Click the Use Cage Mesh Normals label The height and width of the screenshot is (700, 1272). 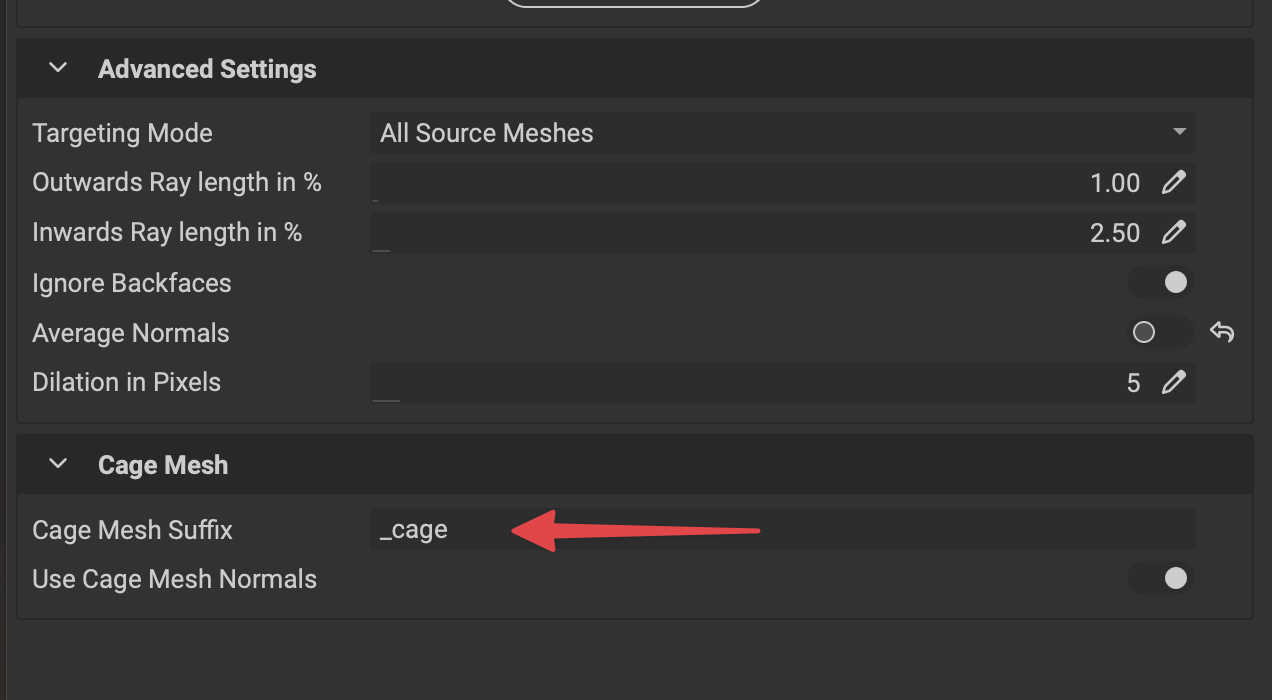174,579
